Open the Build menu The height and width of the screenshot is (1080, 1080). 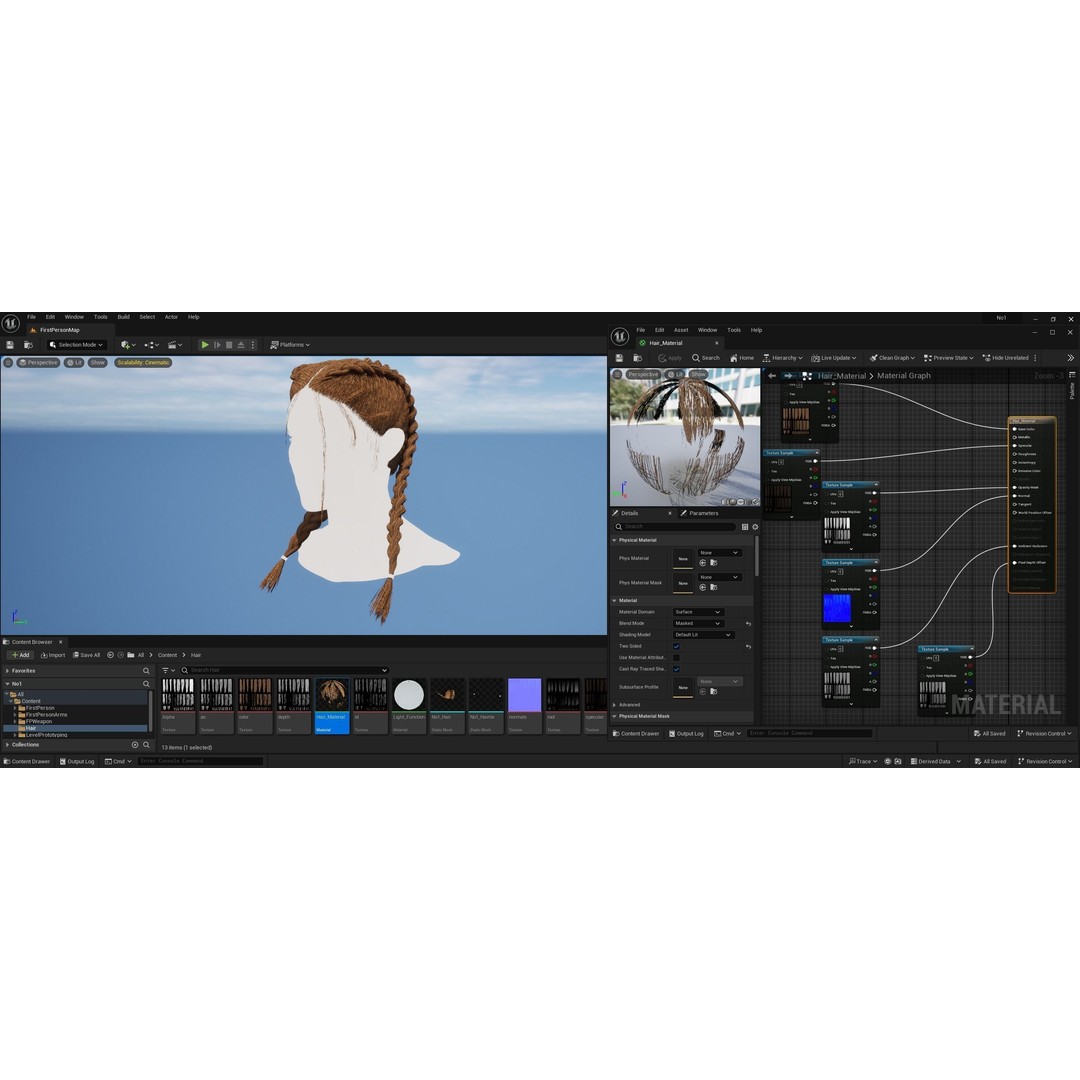click(x=123, y=316)
